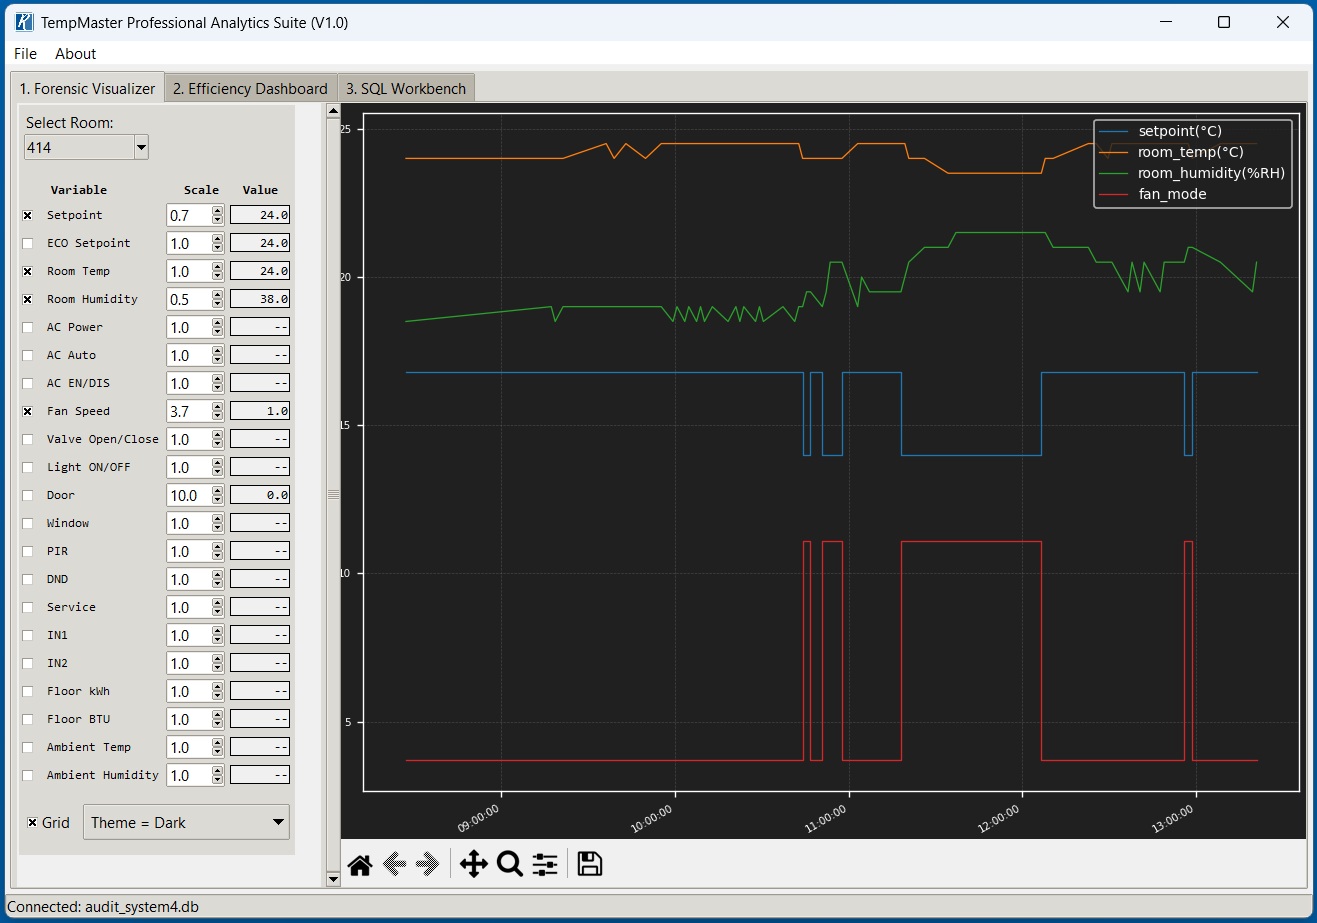1317x923 pixels.
Task: Decrease the Room Humidity scale stepper
Action: [x=218, y=304]
